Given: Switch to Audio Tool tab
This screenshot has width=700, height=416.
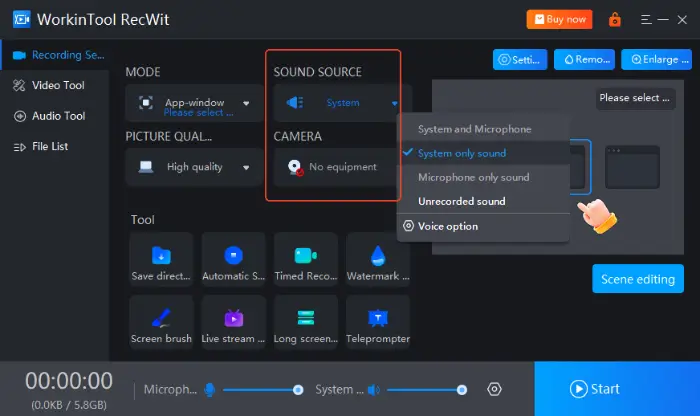Looking at the screenshot, I should (54, 116).
